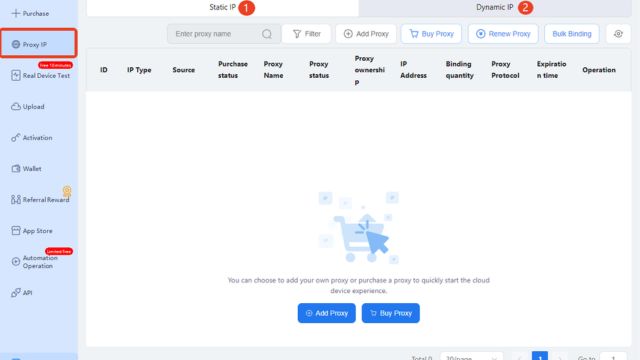The width and height of the screenshot is (640, 360).
Task: Click Add Proxy in the toolbar
Action: pos(366,34)
